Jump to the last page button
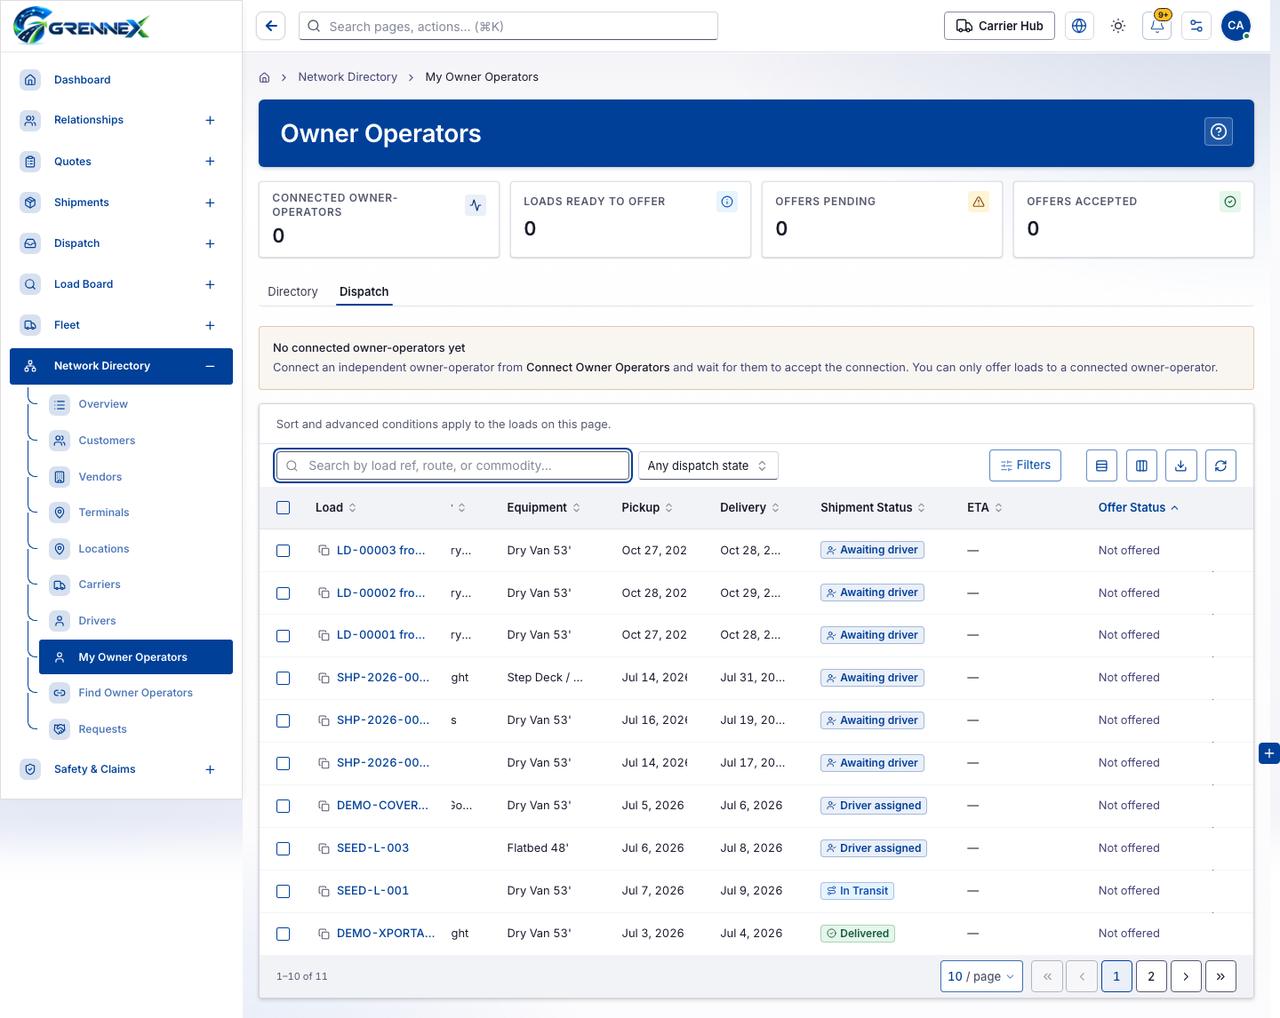 pyautogui.click(x=1221, y=976)
